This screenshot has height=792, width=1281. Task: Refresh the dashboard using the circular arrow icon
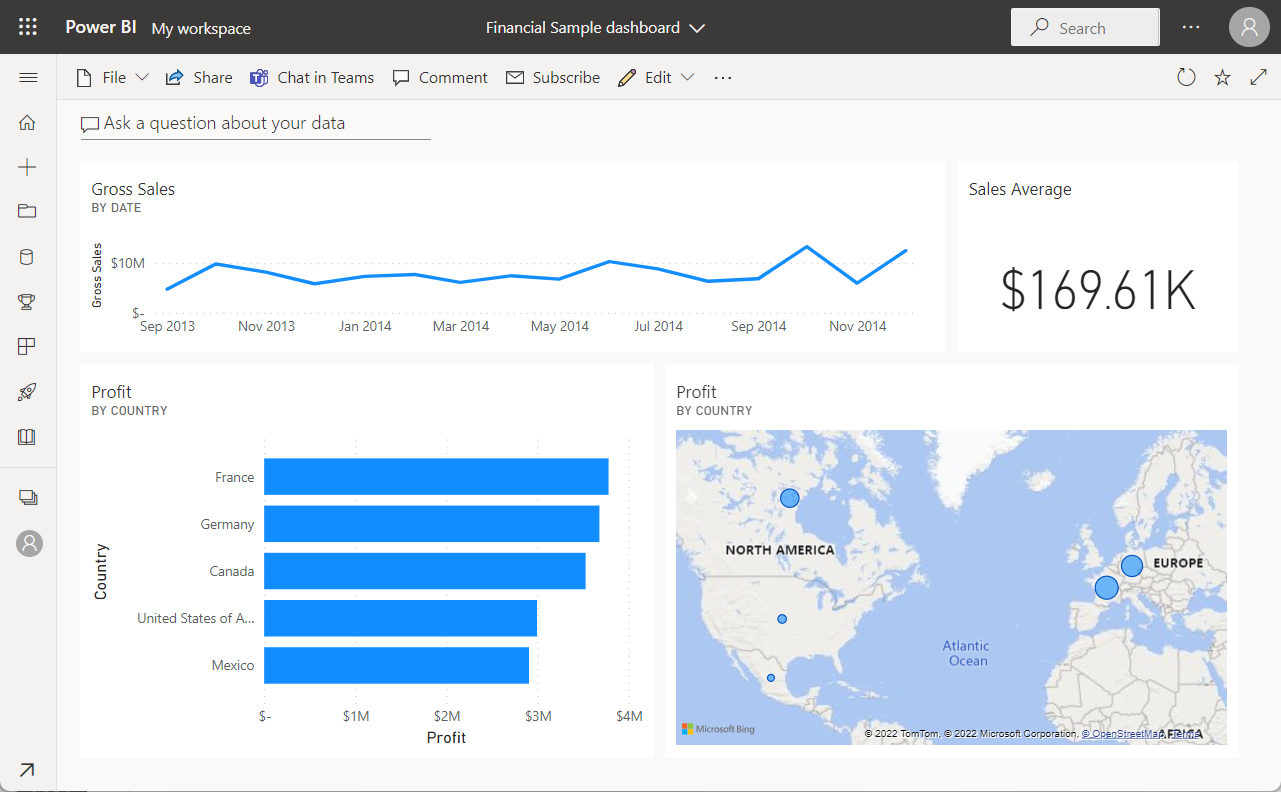pyautogui.click(x=1186, y=76)
